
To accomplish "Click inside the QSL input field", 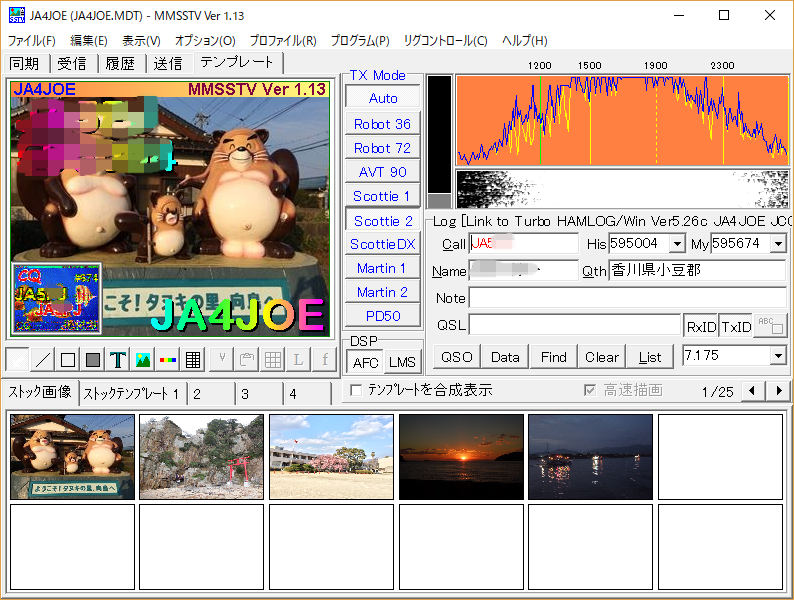I will pos(574,325).
